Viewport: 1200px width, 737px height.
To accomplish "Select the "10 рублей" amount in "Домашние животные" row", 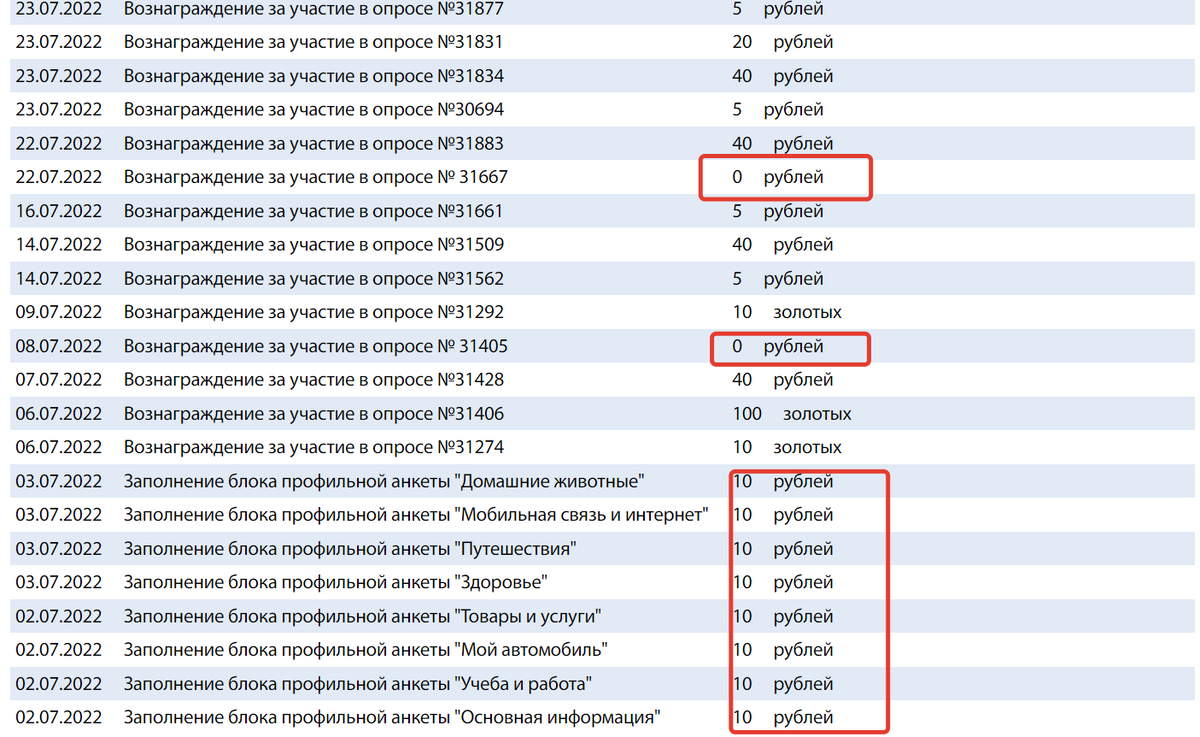I will (783, 482).
